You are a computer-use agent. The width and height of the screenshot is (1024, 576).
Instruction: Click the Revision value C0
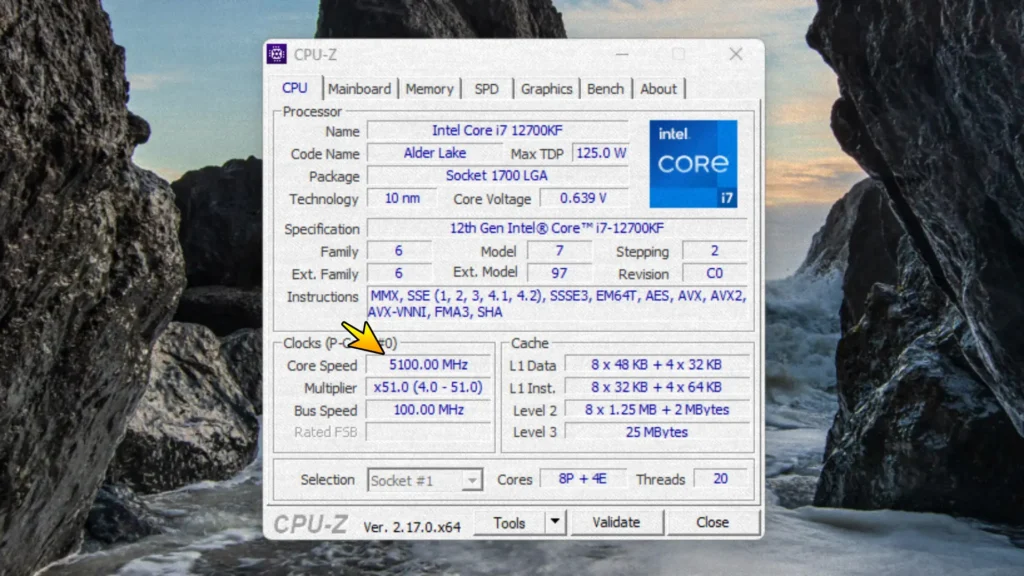714,273
